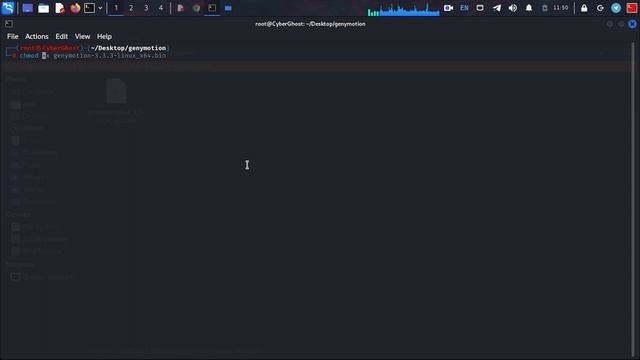Screen dimensions: 640x360
Task: Launch Firefox from the panel
Action: click(75, 8)
